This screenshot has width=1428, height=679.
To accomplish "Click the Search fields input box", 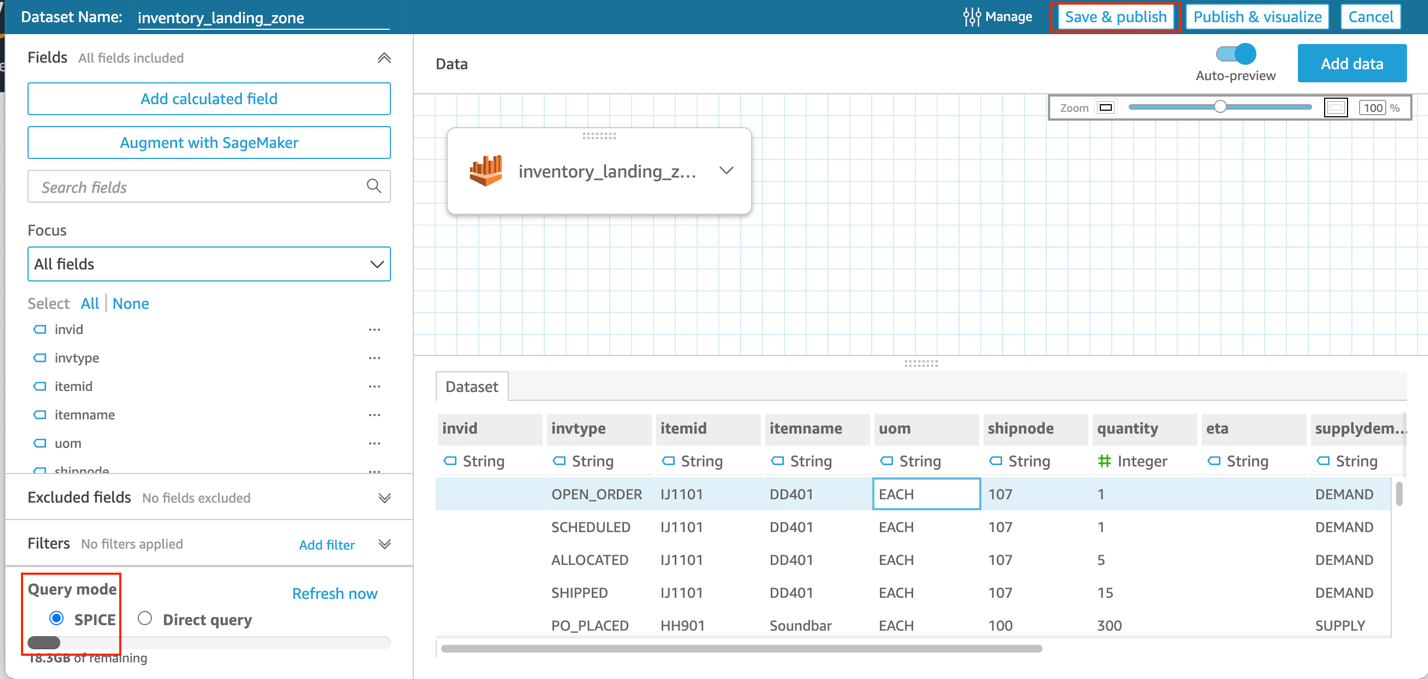I will pyautogui.click(x=209, y=187).
